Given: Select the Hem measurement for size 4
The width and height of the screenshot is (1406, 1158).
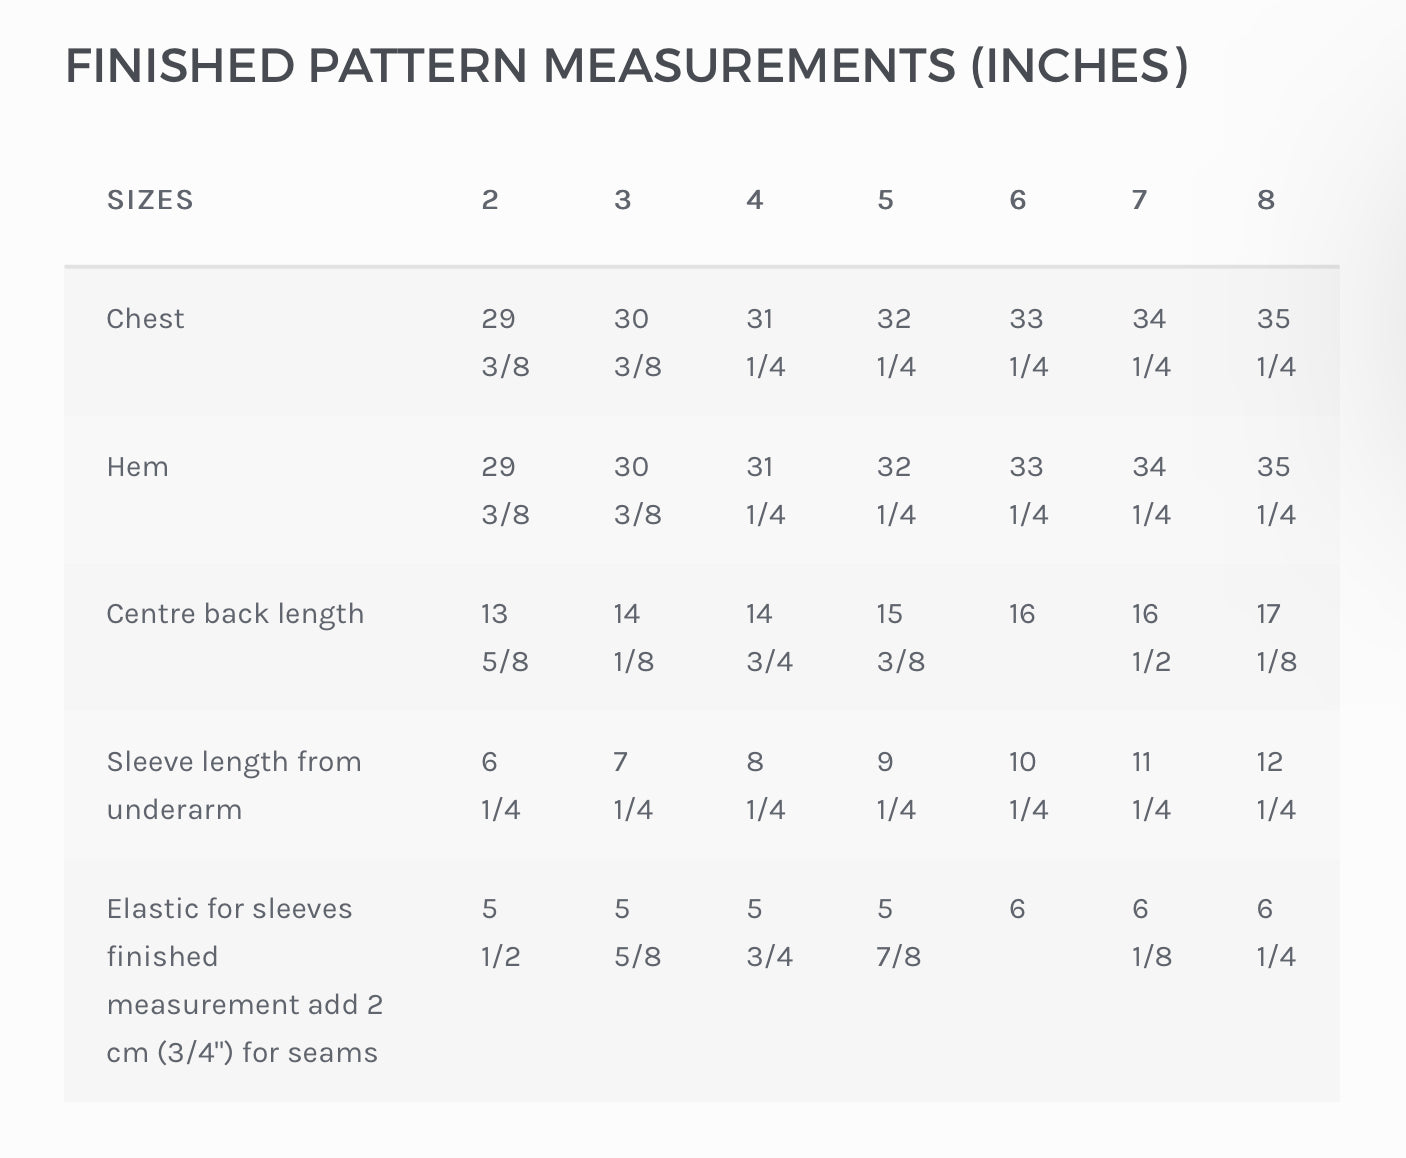Looking at the screenshot, I should [766, 490].
